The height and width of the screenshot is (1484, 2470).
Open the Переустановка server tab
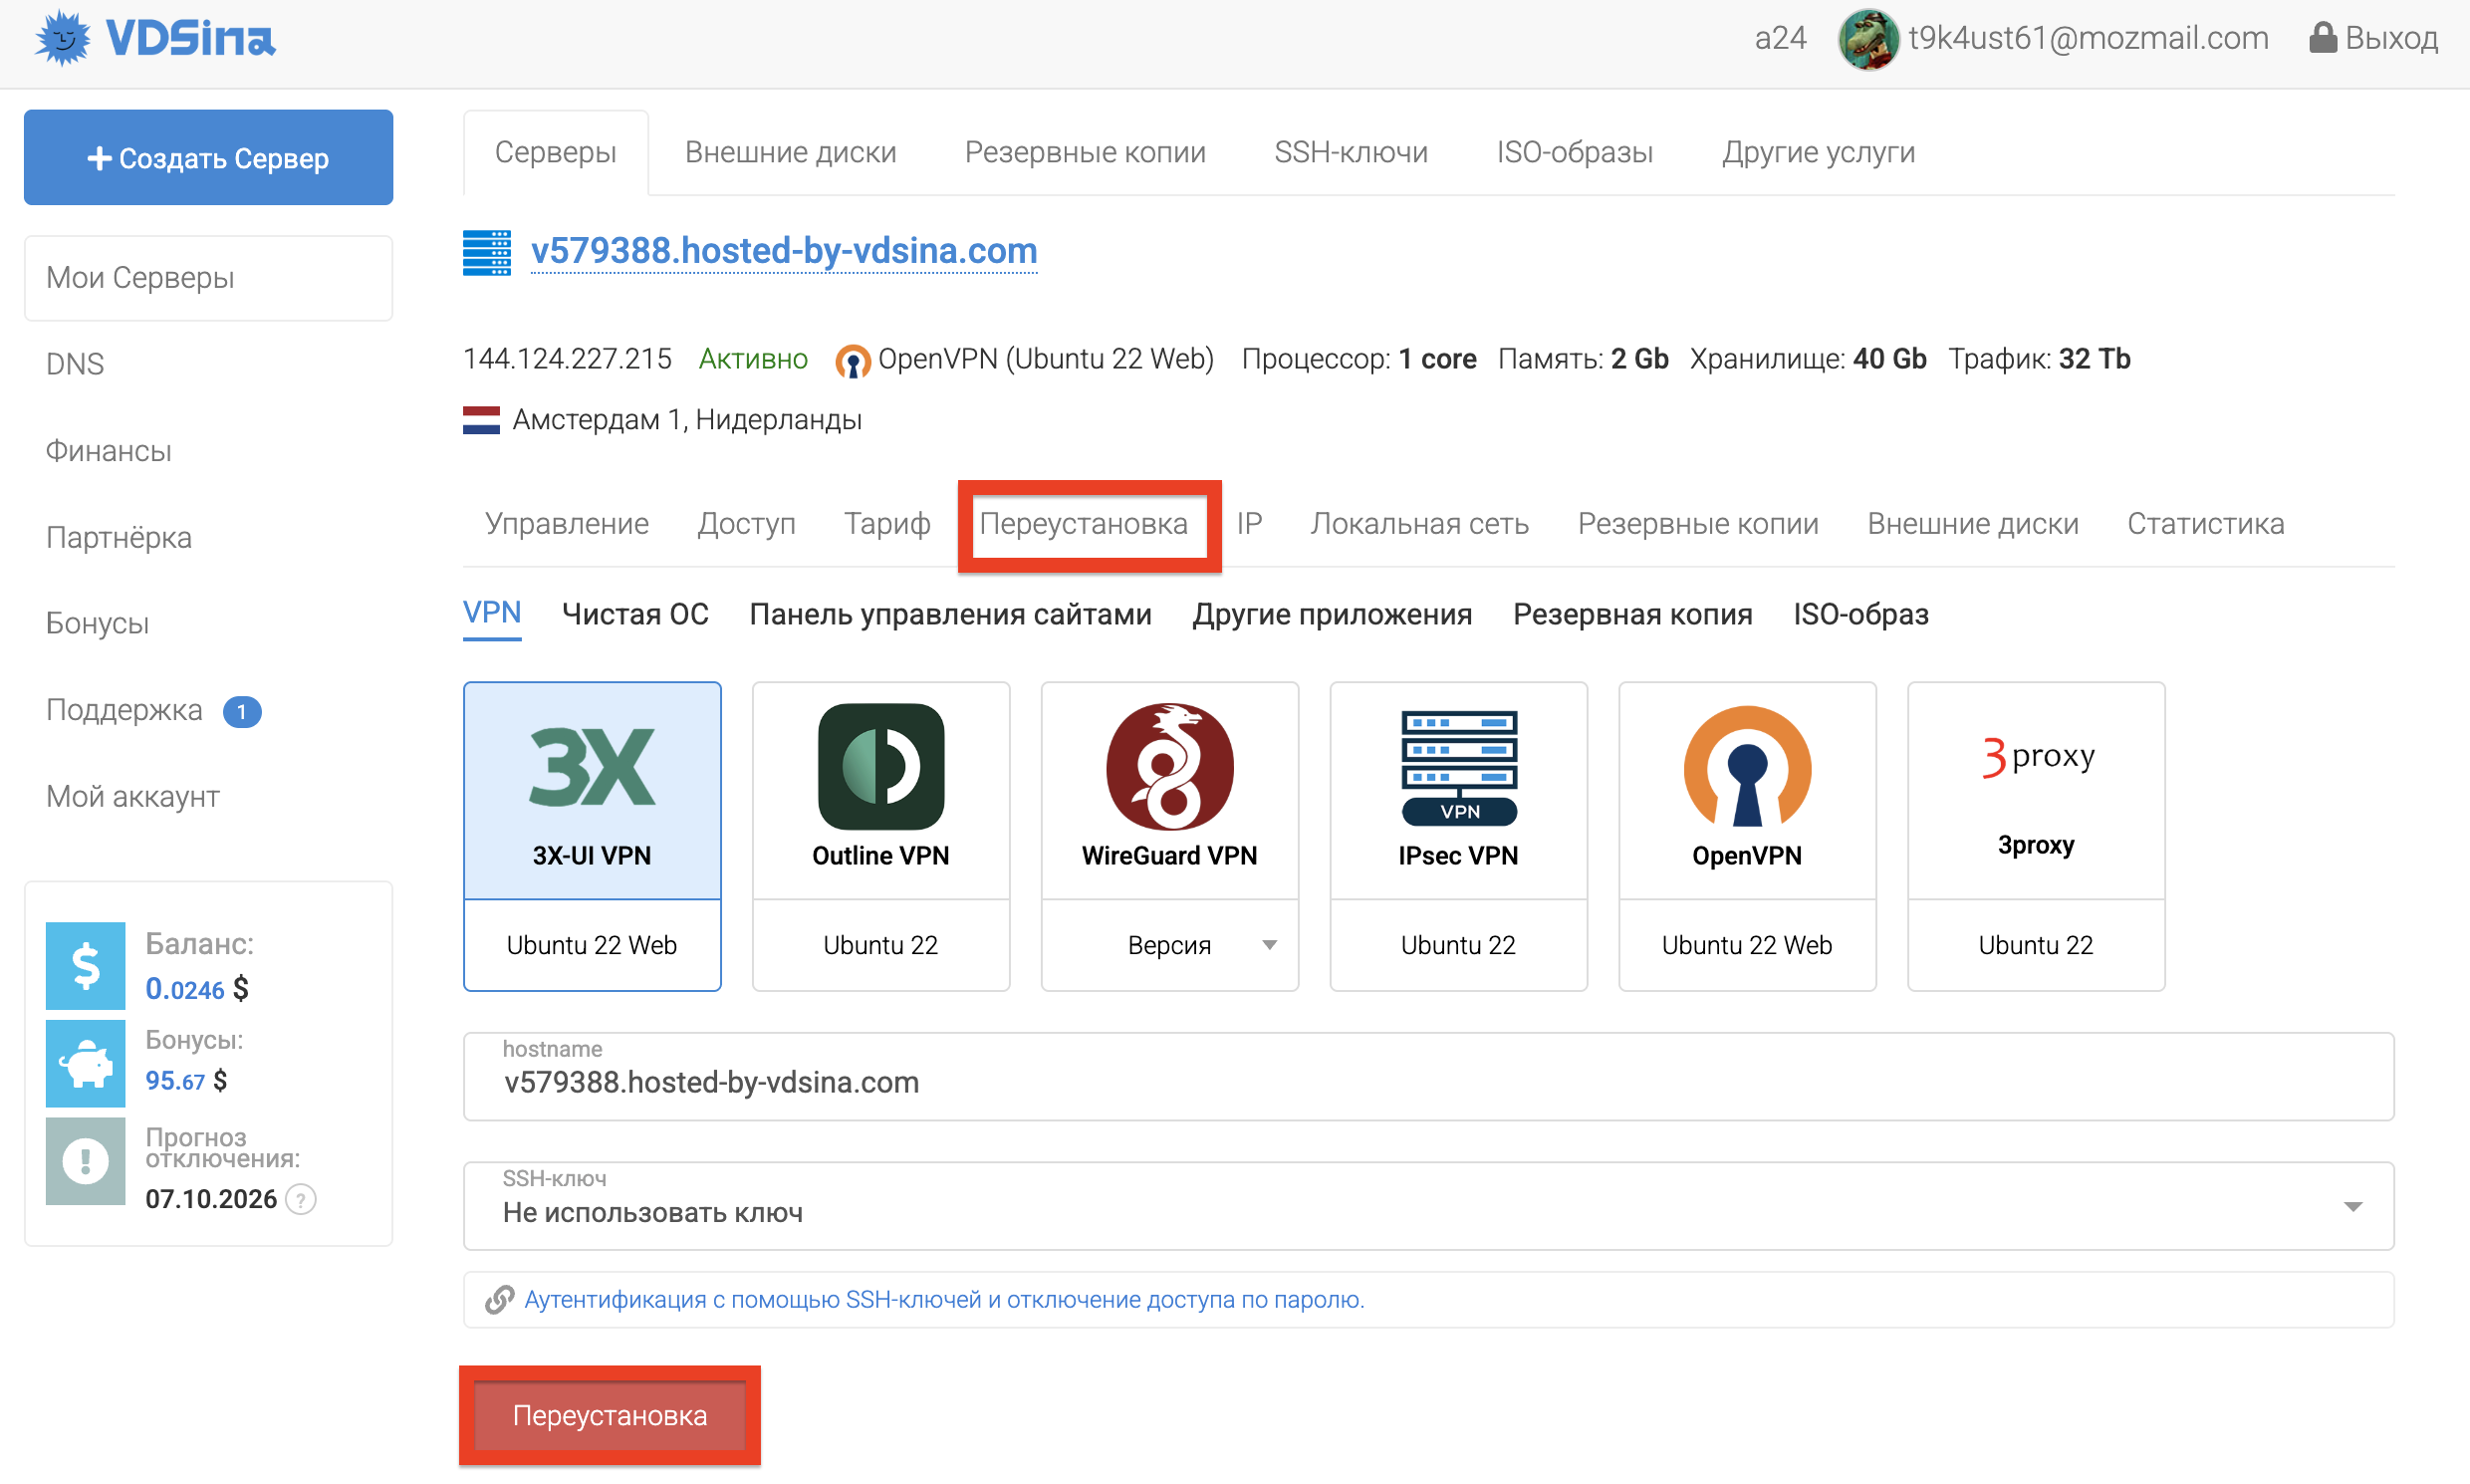coord(1083,524)
